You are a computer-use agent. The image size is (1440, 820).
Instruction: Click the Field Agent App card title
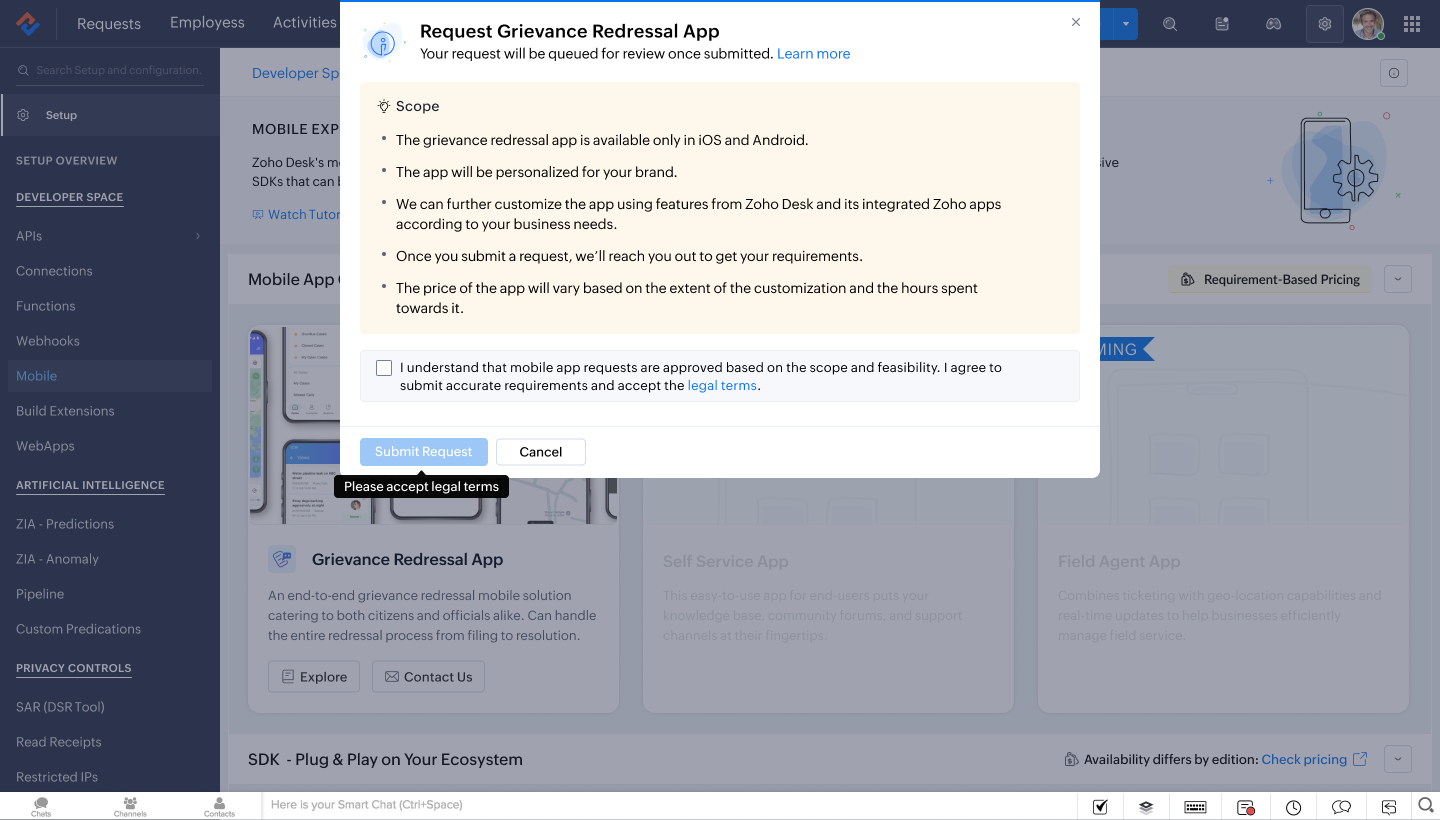click(x=1119, y=562)
